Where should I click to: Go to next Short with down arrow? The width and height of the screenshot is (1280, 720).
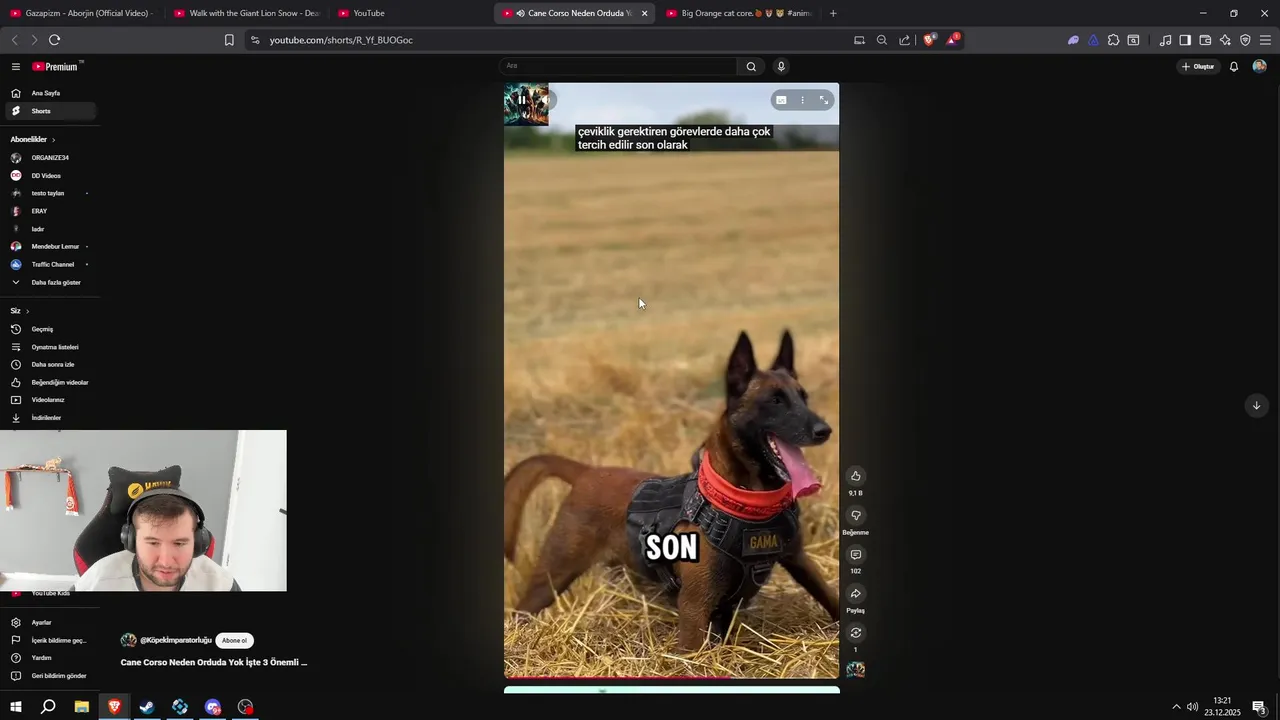(x=1256, y=405)
